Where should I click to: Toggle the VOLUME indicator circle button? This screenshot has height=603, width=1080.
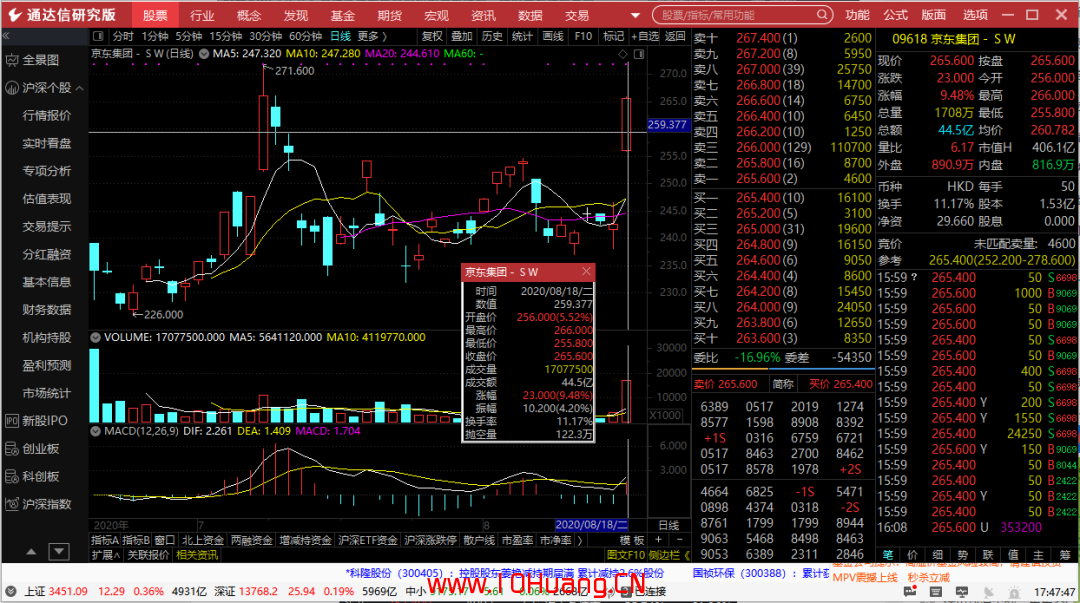point(96,338)
